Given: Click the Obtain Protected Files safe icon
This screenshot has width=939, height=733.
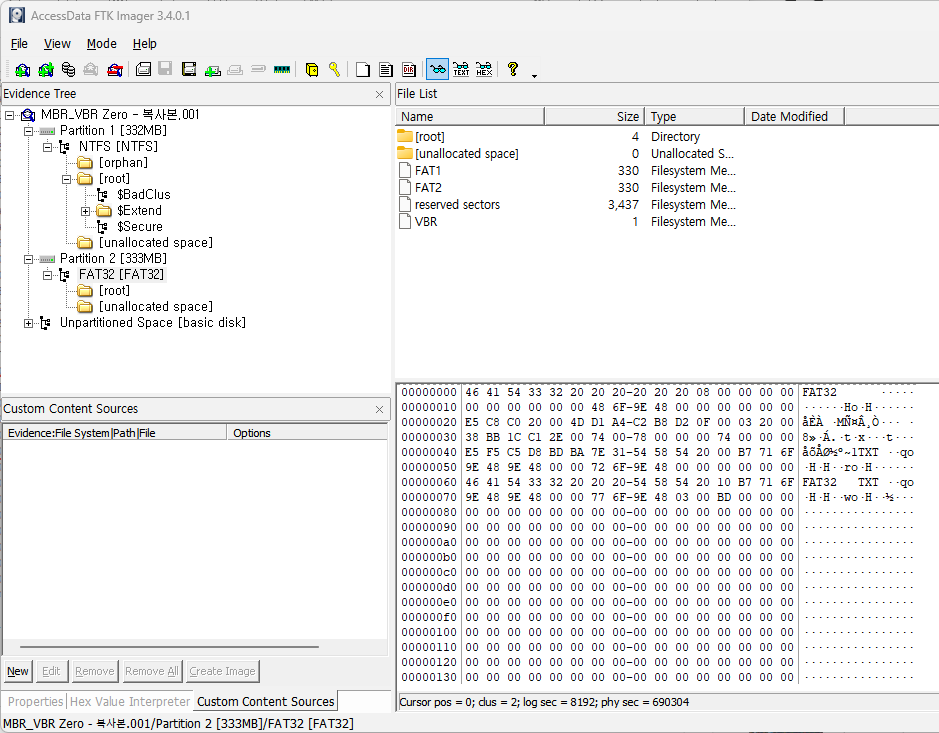Looking at the screenshot, I should pos(311,69).
